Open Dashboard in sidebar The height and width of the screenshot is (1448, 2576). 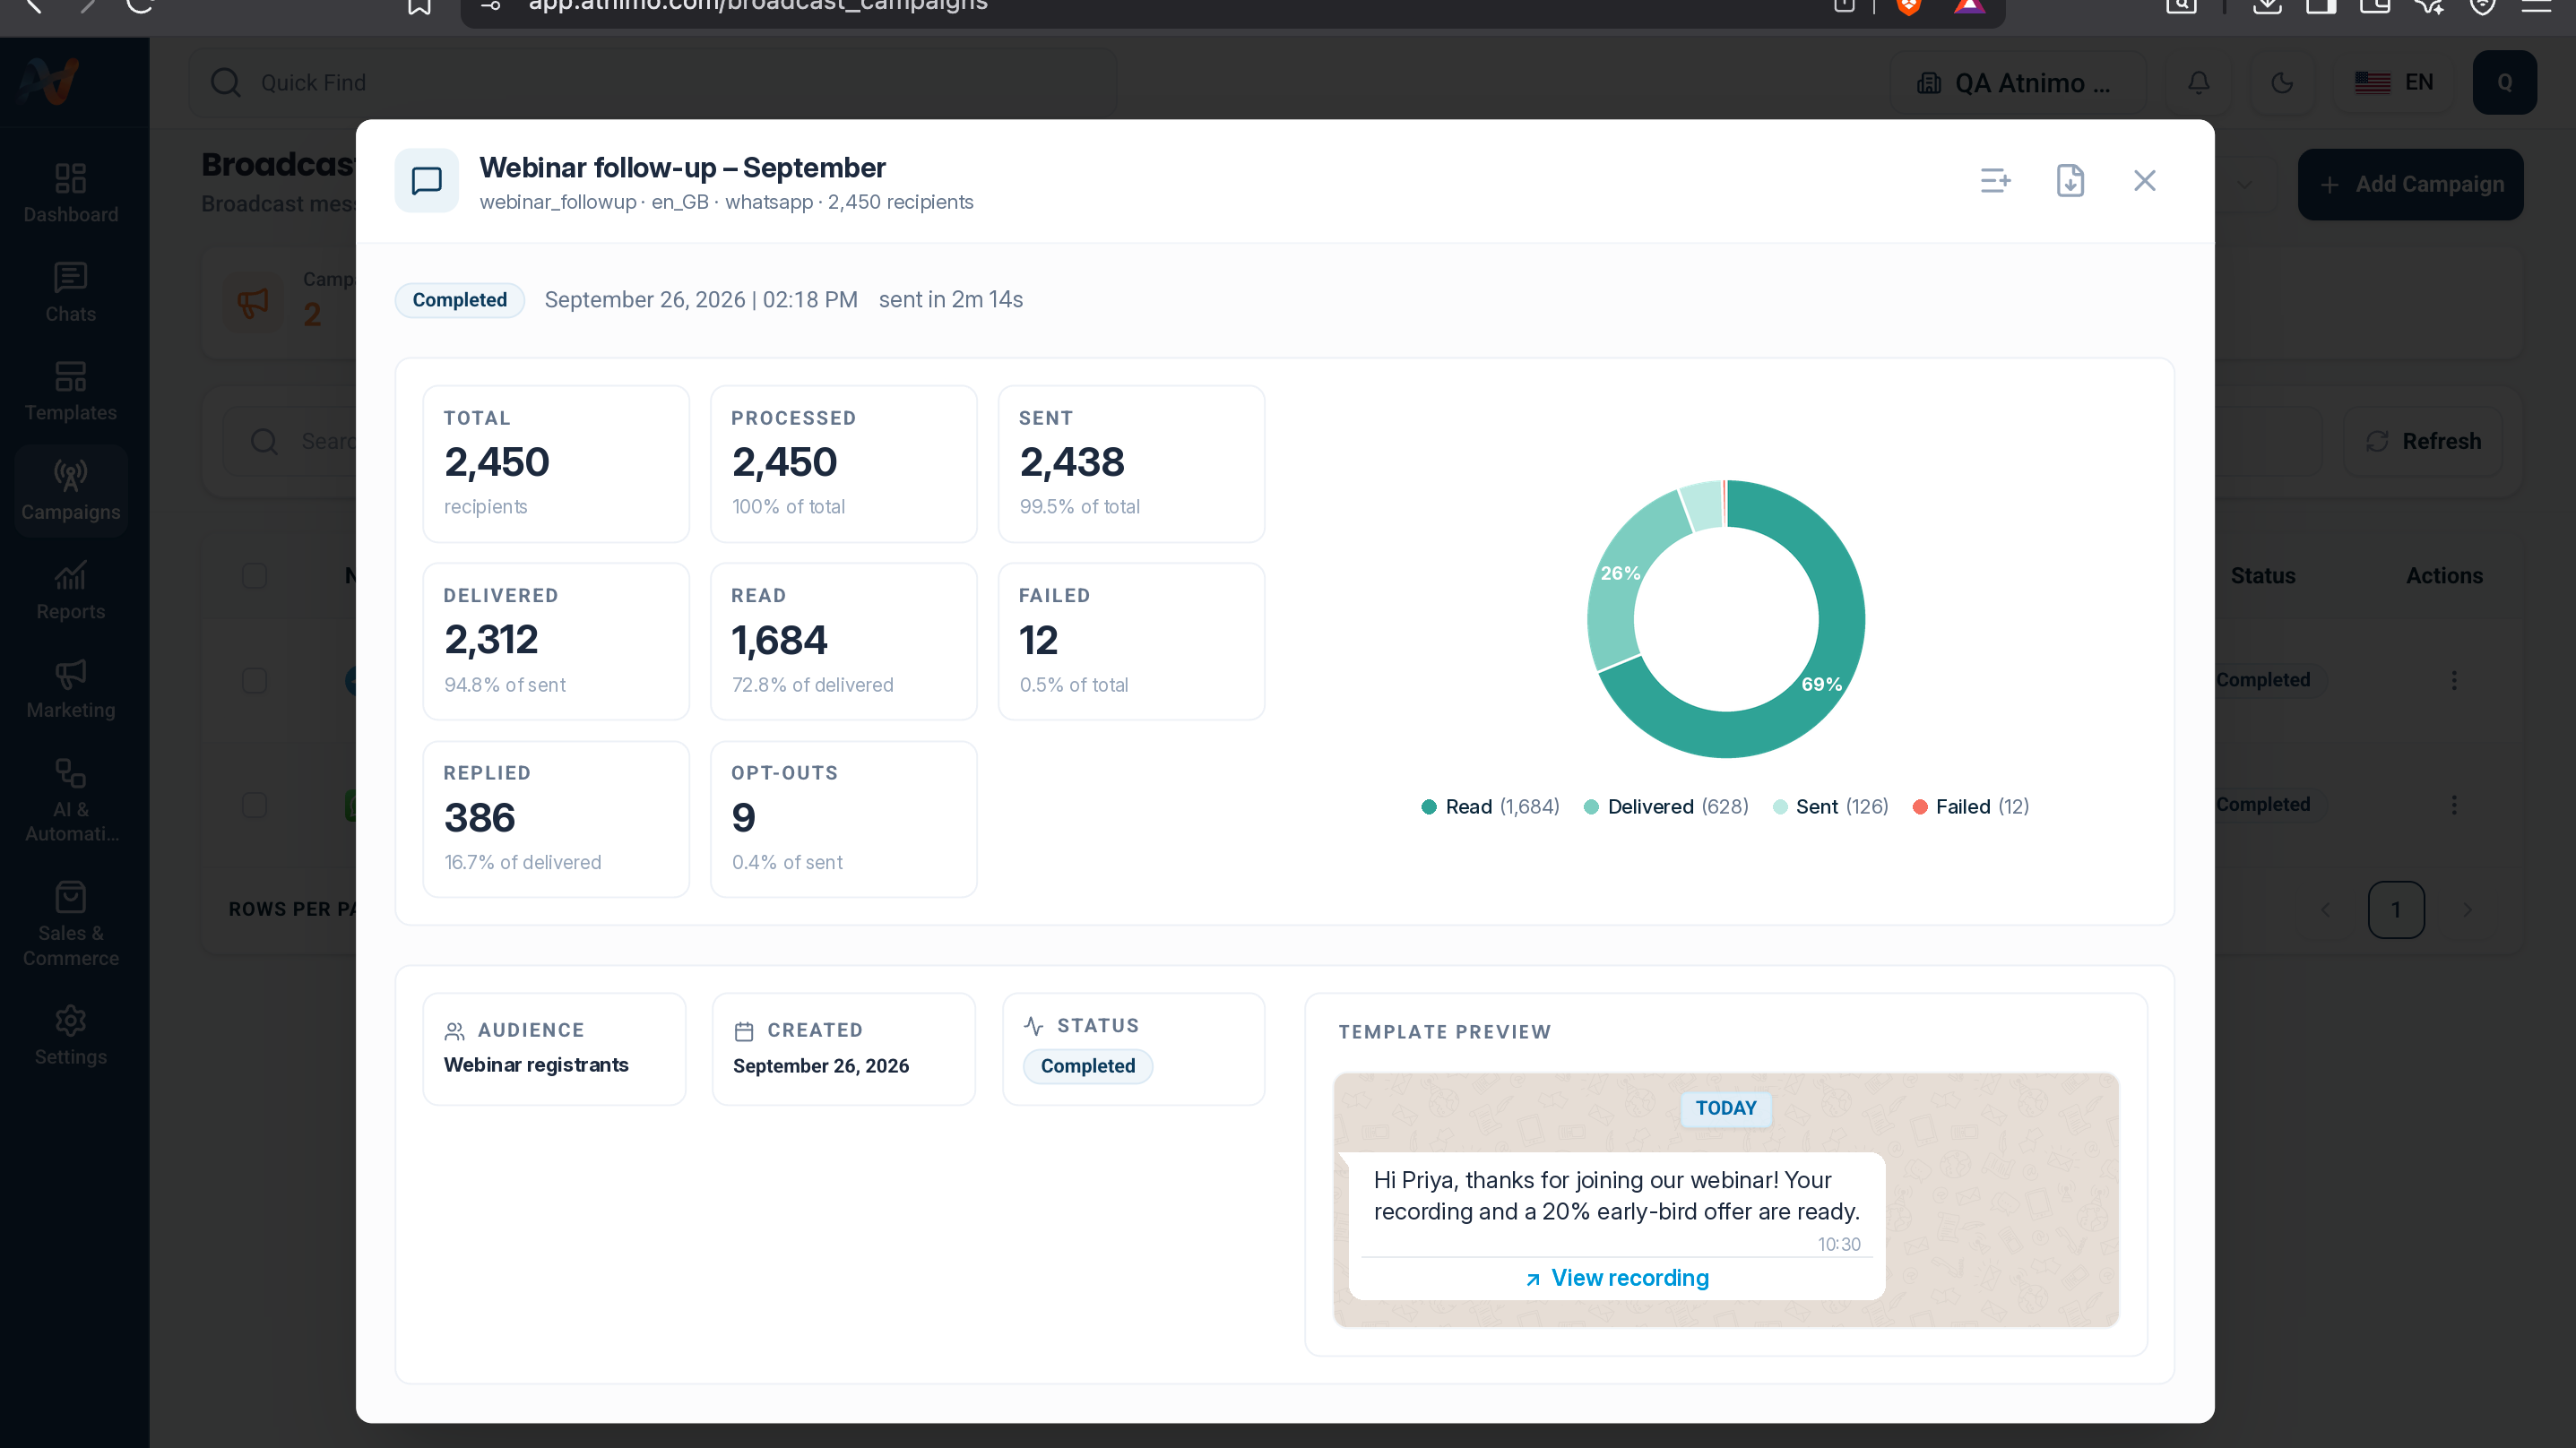tap(71, 193)
